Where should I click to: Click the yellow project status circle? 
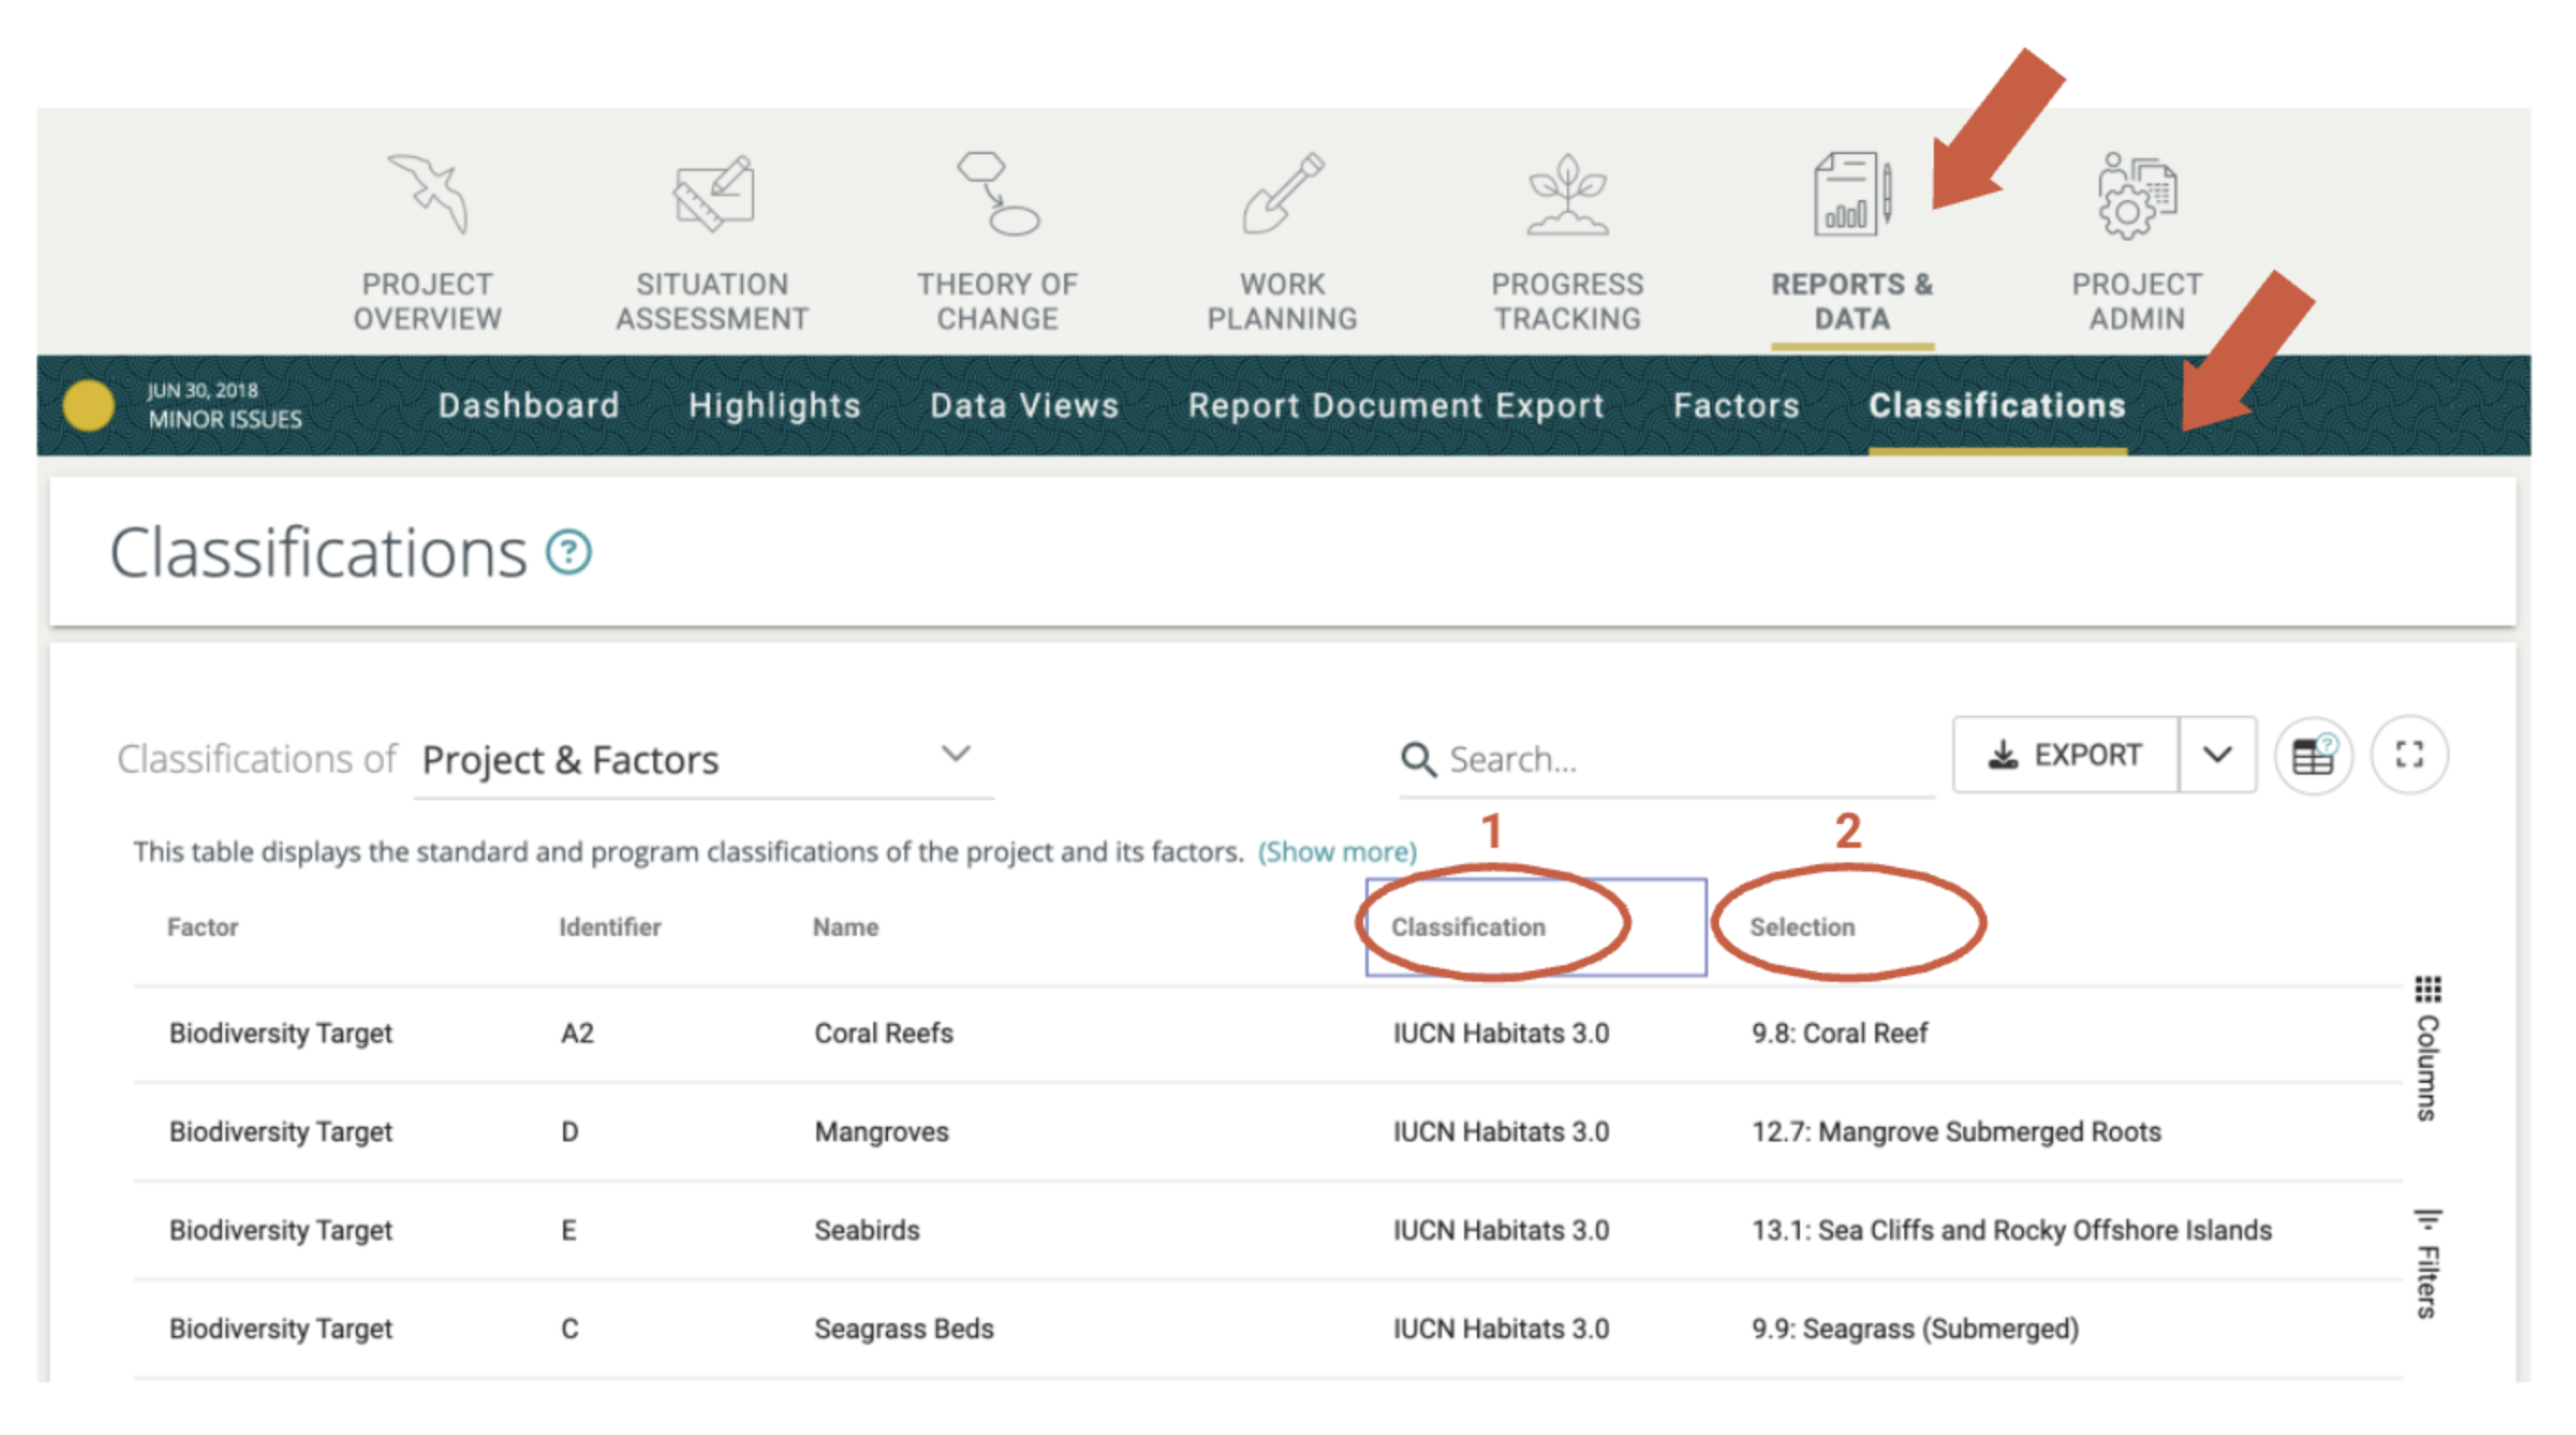click(88, 405)
